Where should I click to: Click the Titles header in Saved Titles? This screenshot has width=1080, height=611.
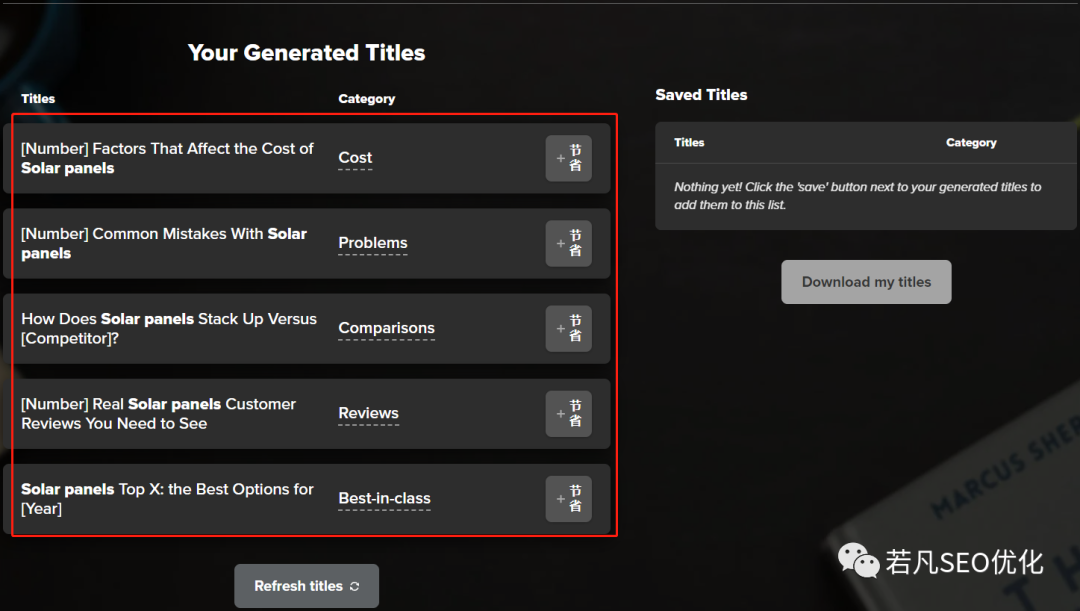689,143
